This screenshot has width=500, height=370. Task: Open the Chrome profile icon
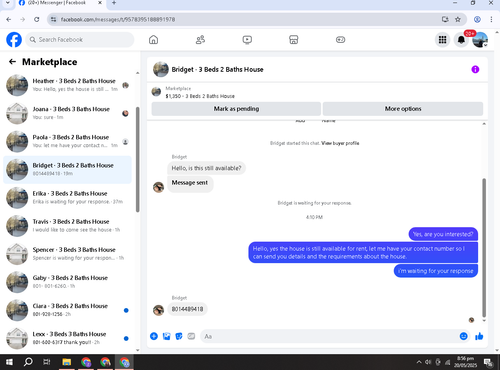coord(477,19)
